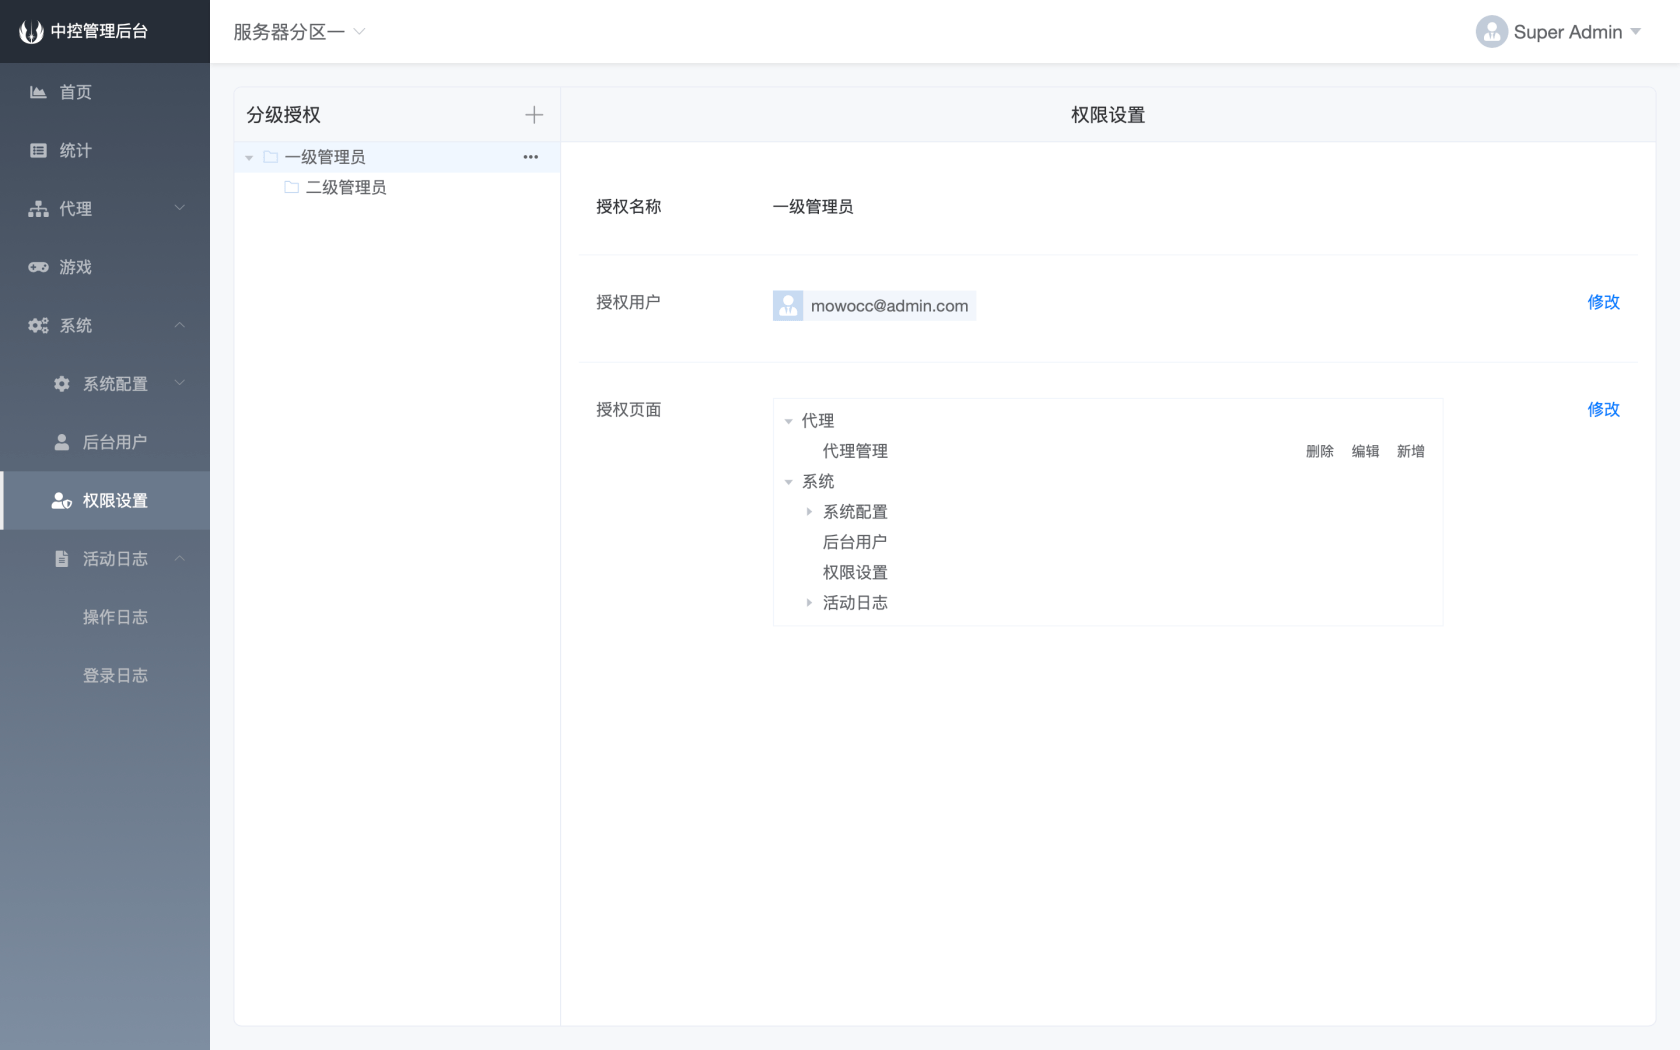This screenshot has width=1680, height=1050.
Task: Click 修改 link for 授权页面
Action: tap(1603, 409)
